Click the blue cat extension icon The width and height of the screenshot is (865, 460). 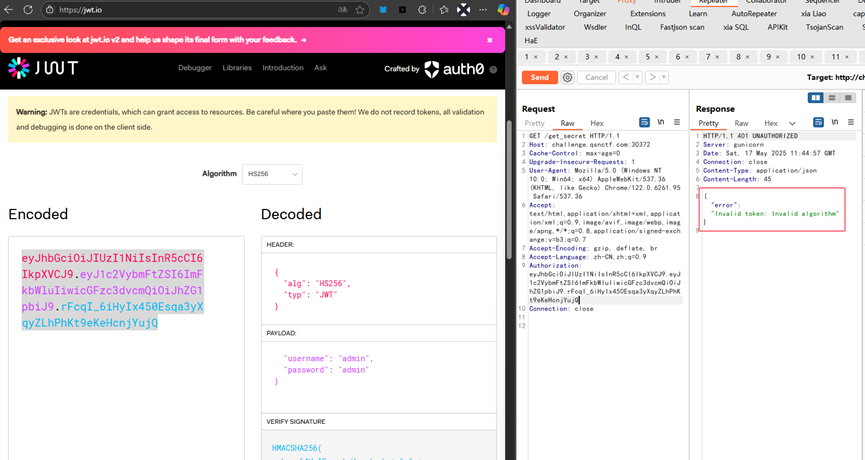click(383, 10)
